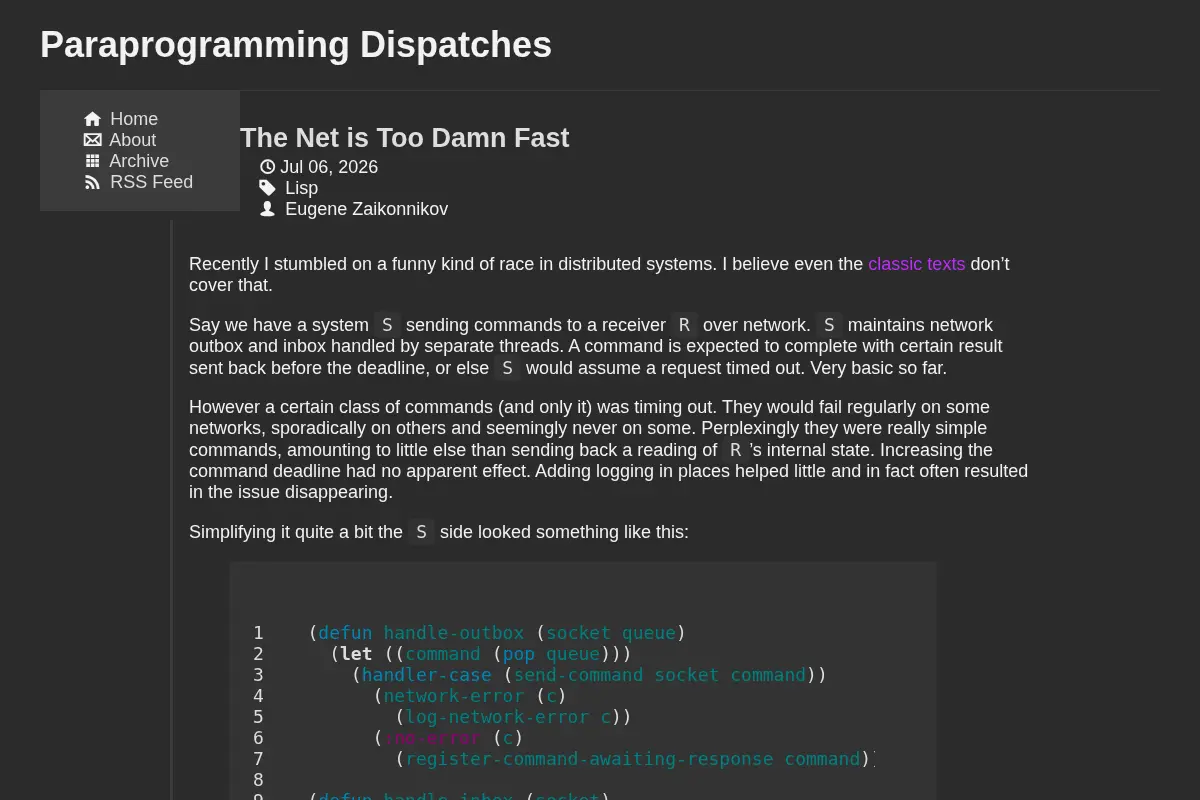
Task: Select the Lisp tag link
Action: (301, 188)
